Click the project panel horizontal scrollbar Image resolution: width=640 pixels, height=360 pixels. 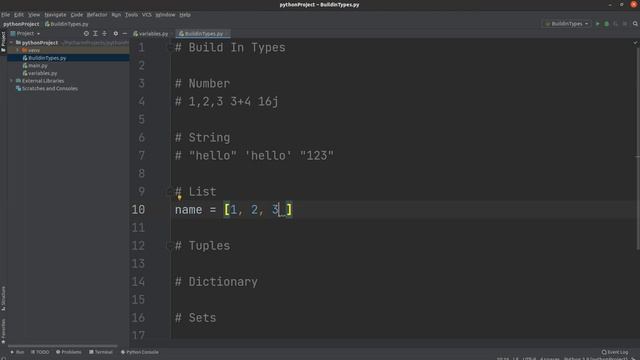[62, 346]
